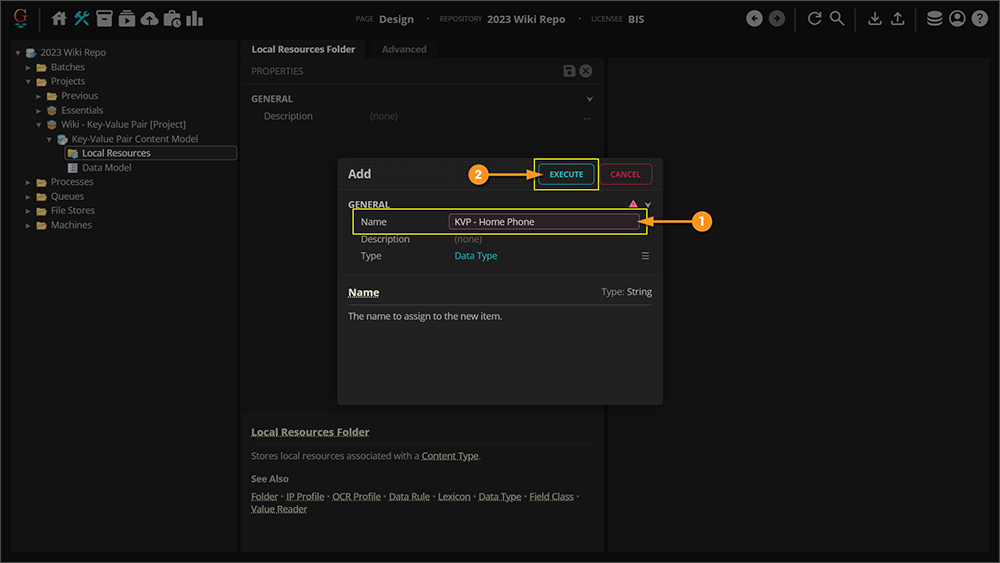This screenshot has height=563, width=1000.
Task: Collapse the General section in the Add dialog
Action: [648, 205]
